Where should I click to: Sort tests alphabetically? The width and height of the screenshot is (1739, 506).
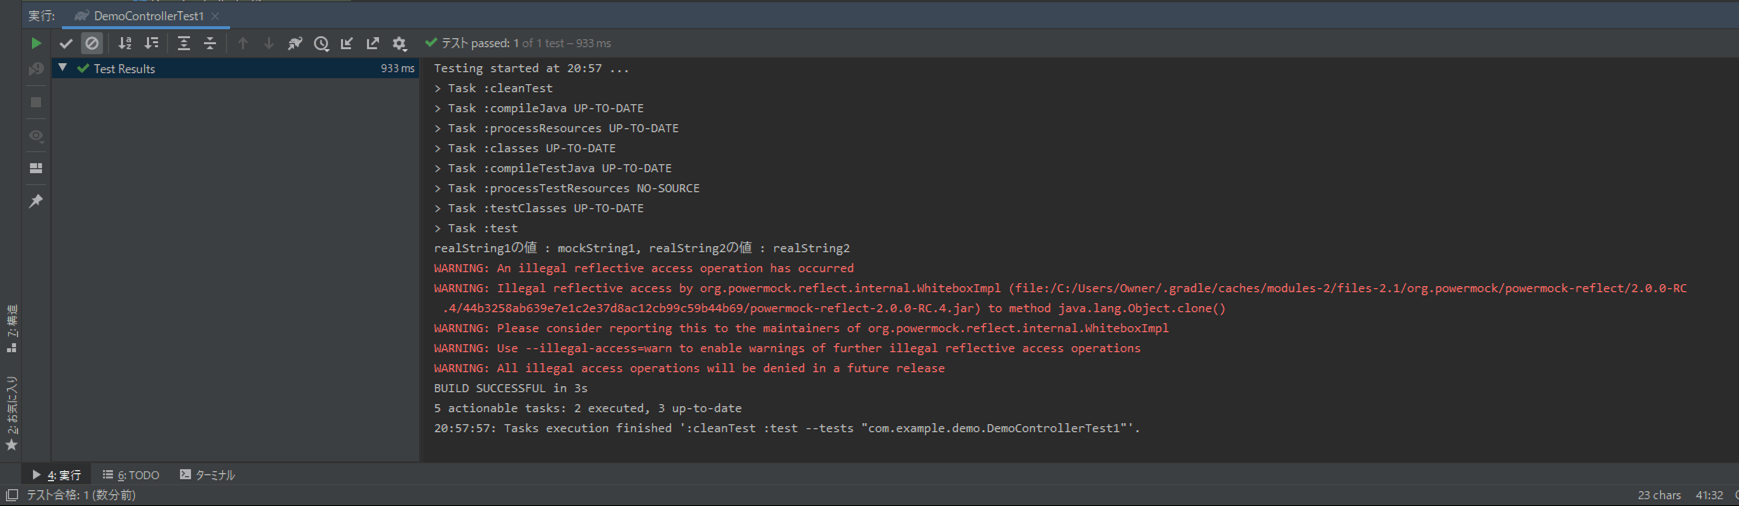125,43
